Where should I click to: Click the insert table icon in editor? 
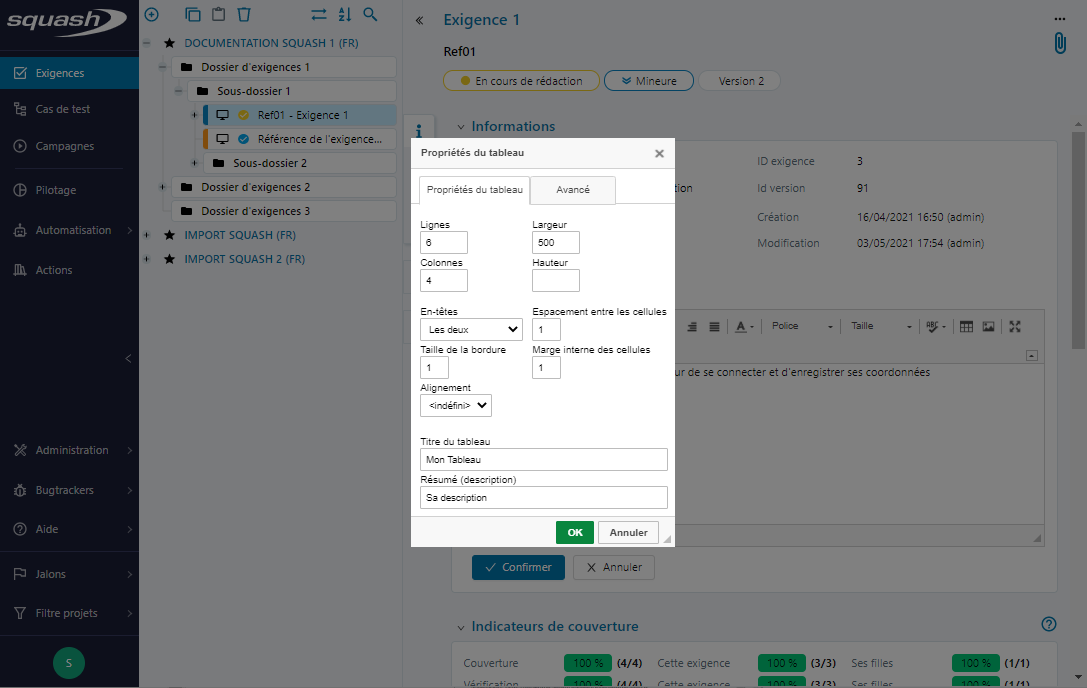coord(966,326)
